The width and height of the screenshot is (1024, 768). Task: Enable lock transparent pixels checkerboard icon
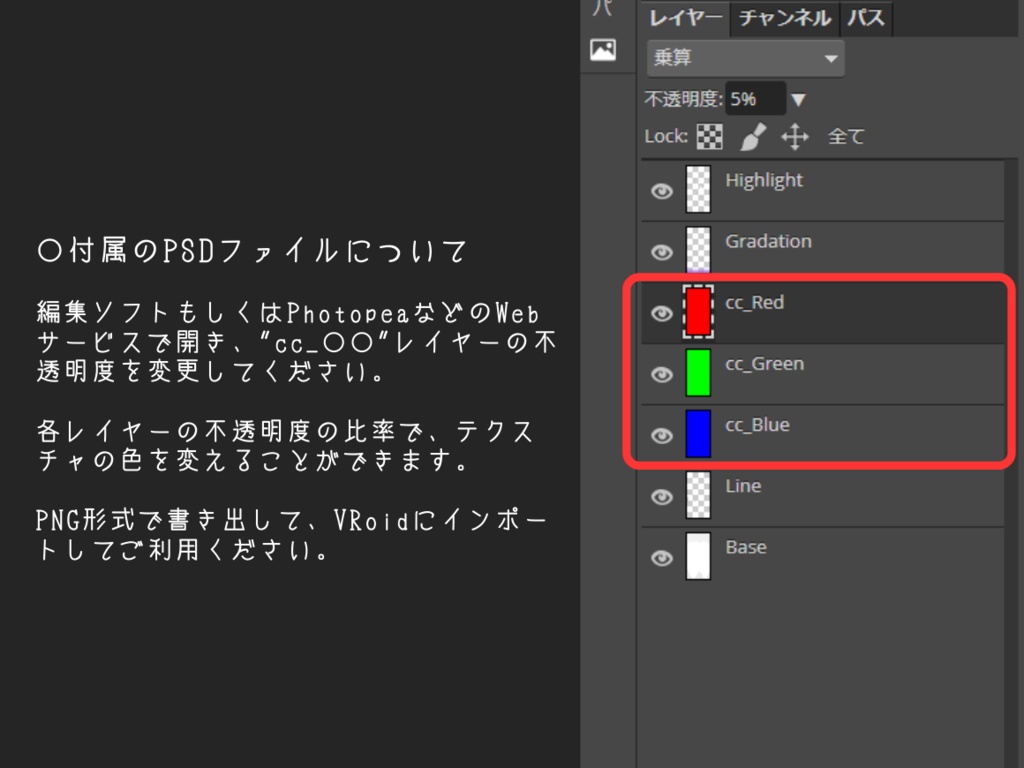pyautogui.click(x=709, y=136)
